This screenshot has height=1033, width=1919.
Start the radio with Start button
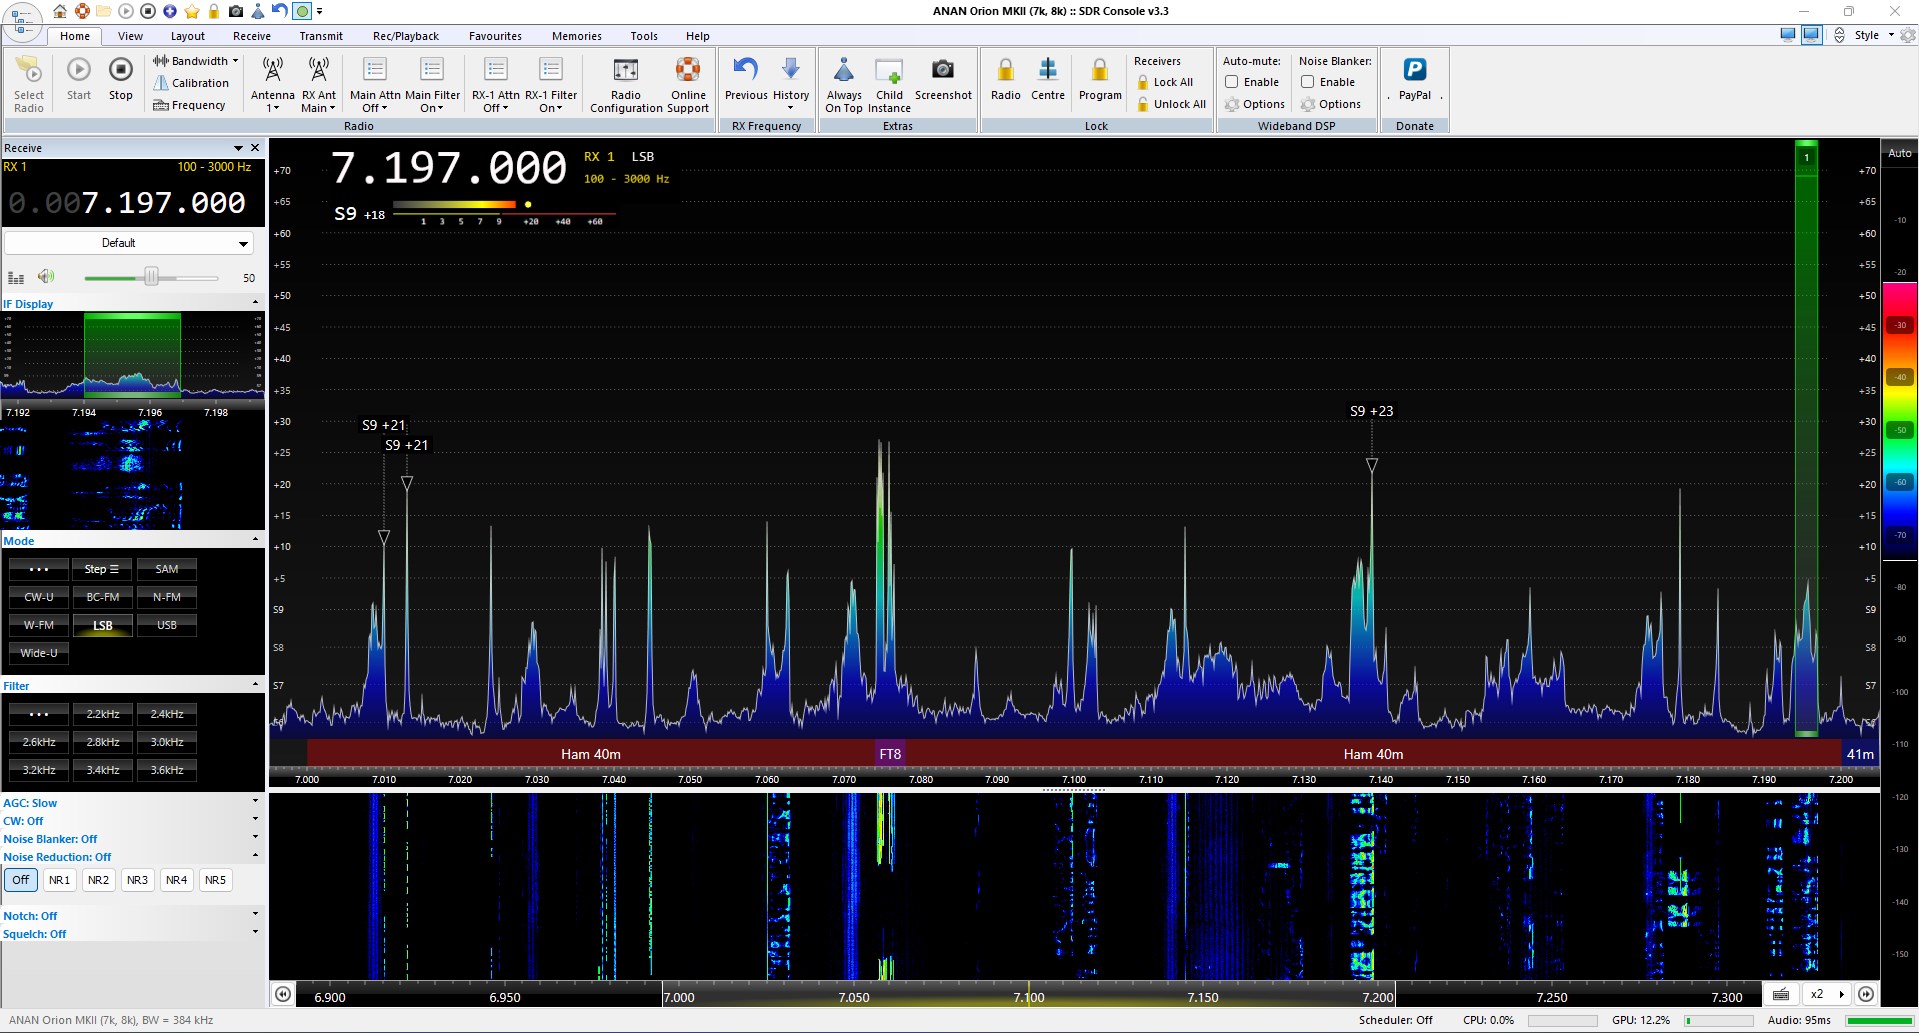pos(79,79)
